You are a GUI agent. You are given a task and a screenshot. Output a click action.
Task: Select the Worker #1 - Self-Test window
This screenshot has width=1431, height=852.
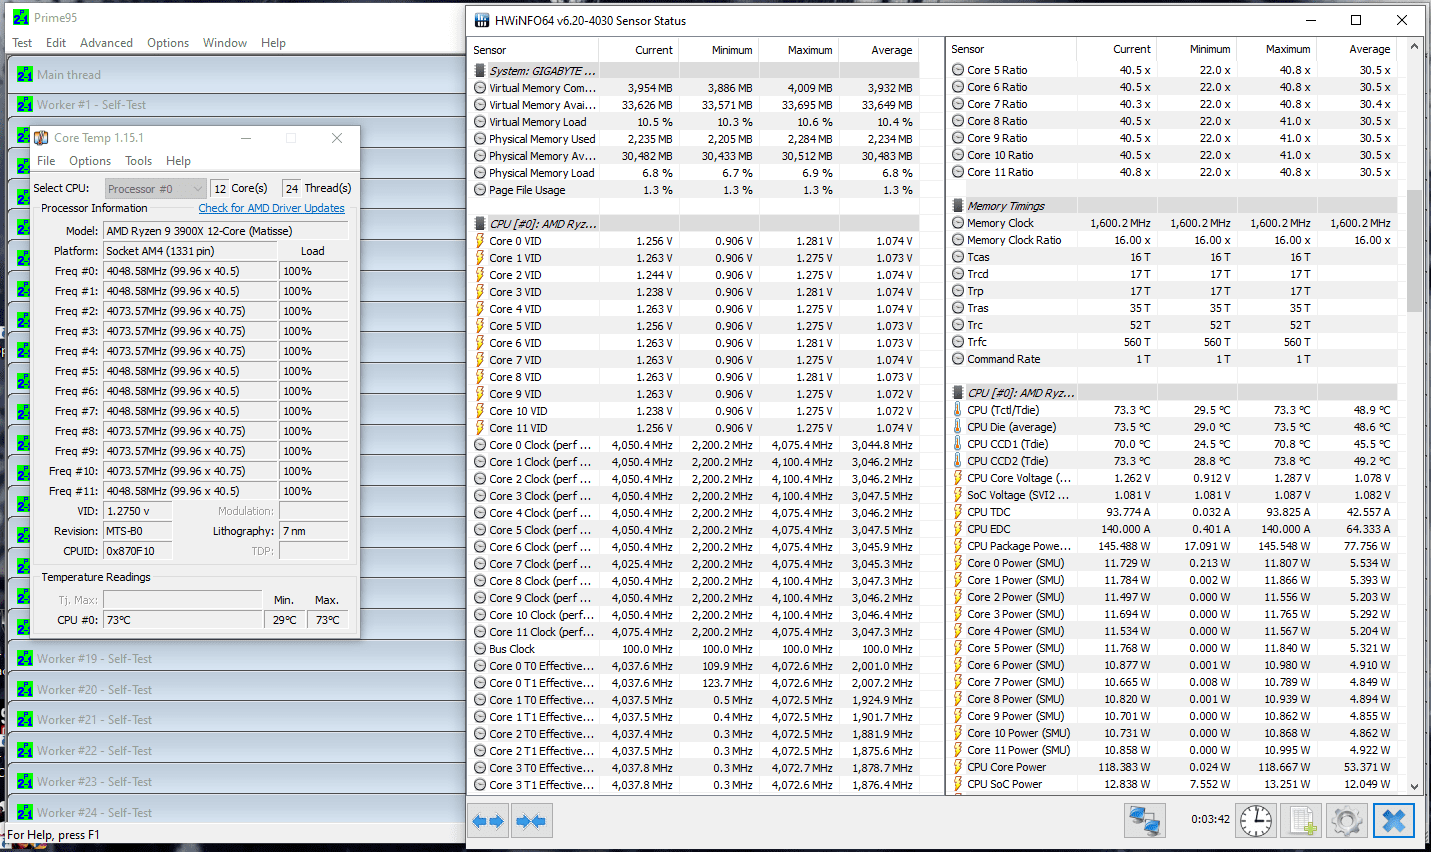coord(236,104)
